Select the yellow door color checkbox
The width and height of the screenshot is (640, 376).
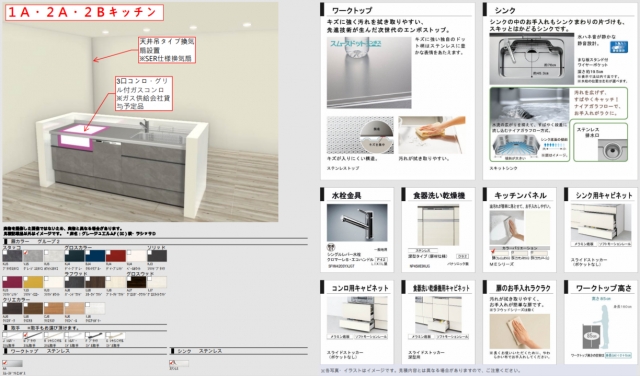pos(25,279)
